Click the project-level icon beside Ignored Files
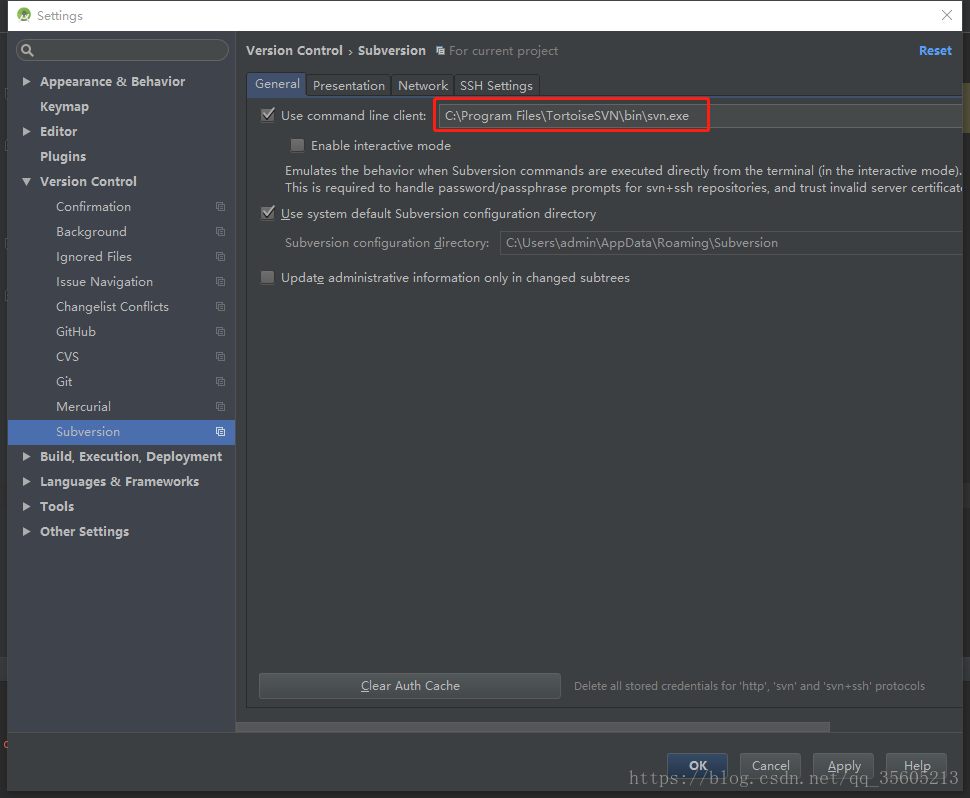Screen dimensions: 970x798 pos(220,256)
